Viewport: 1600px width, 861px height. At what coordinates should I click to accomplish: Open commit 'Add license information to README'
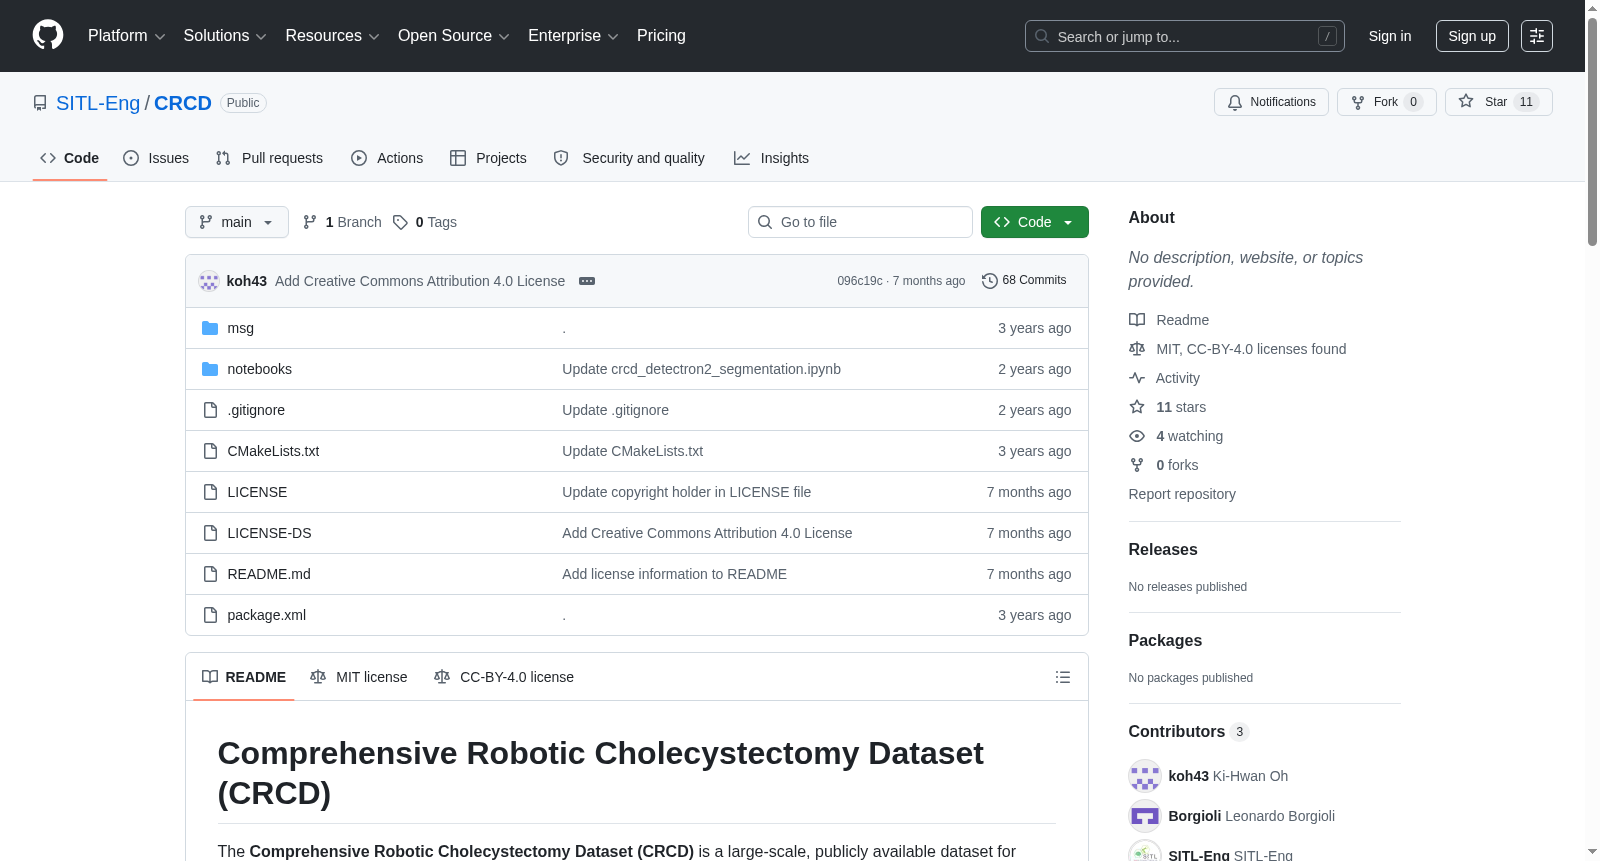[x=674, y=574]
